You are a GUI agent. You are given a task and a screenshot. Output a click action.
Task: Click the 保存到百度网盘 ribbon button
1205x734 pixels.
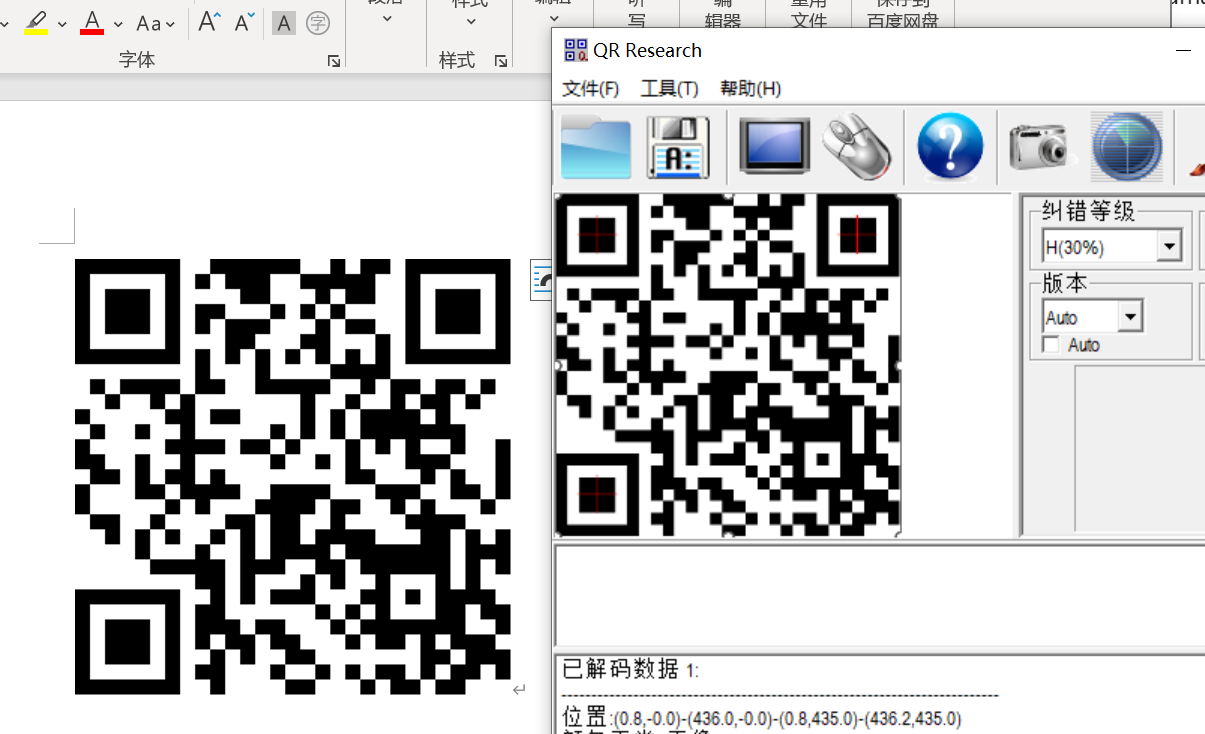(903, 14)
